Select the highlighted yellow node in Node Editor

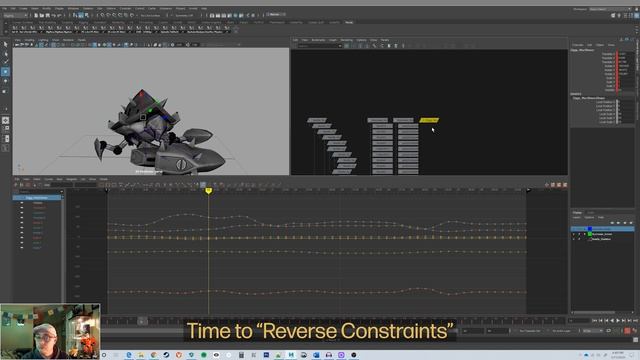(x=429, y=120)
